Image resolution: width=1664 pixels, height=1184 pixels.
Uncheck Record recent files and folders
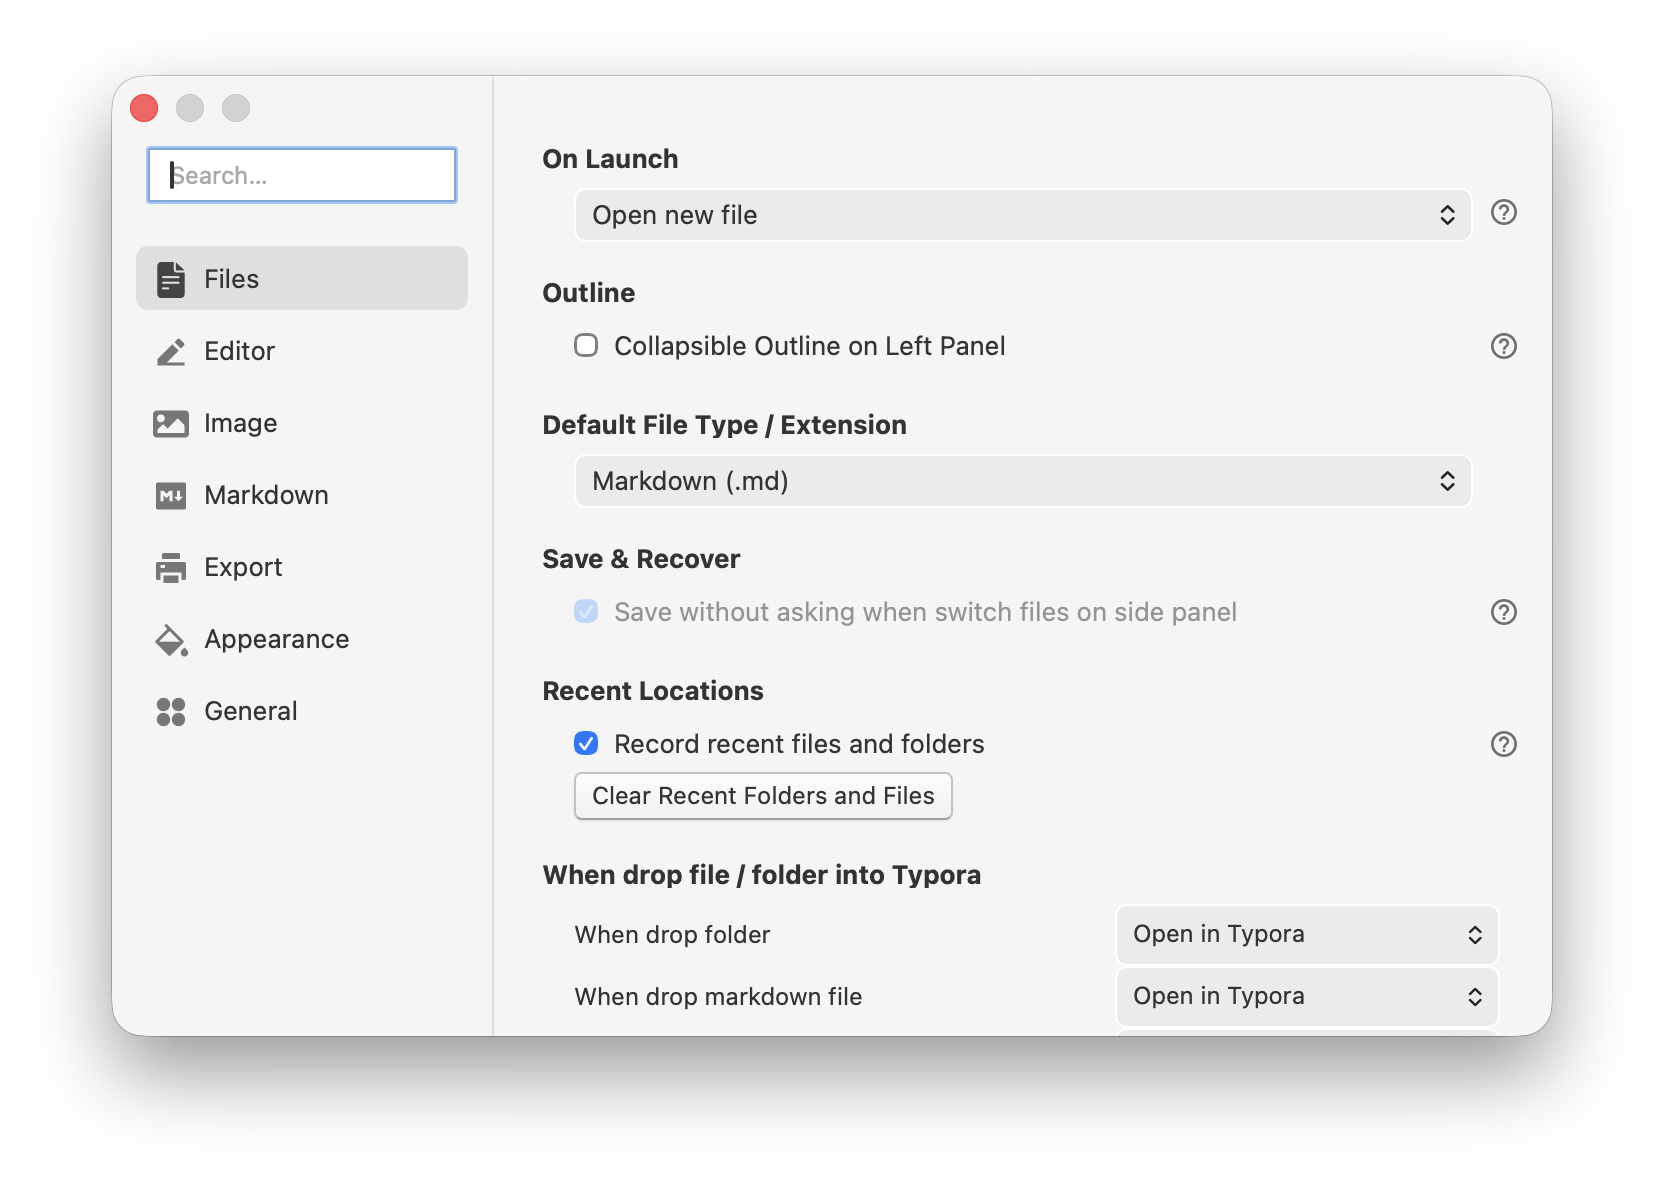pos(586,744)
